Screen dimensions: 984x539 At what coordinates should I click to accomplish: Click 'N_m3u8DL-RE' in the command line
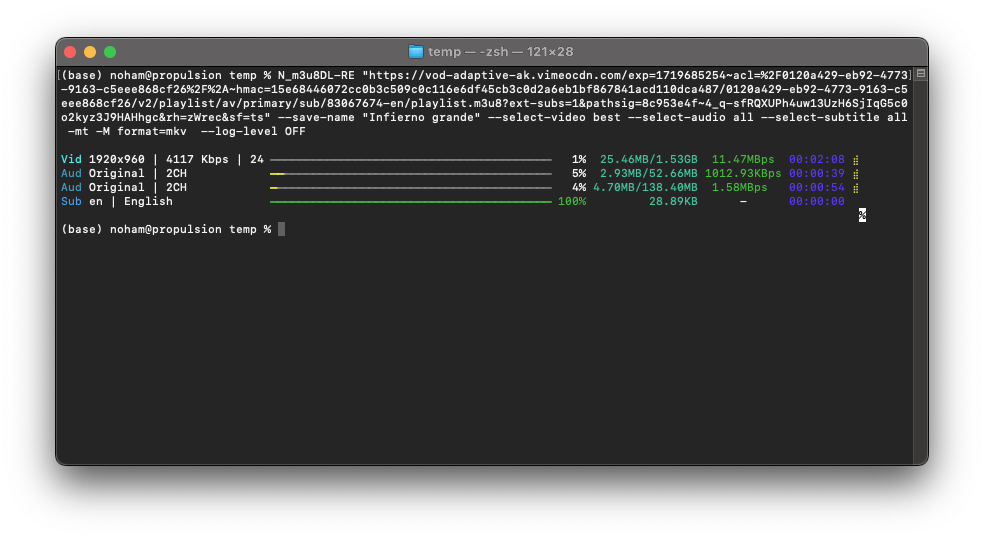[x=316, y=75]
